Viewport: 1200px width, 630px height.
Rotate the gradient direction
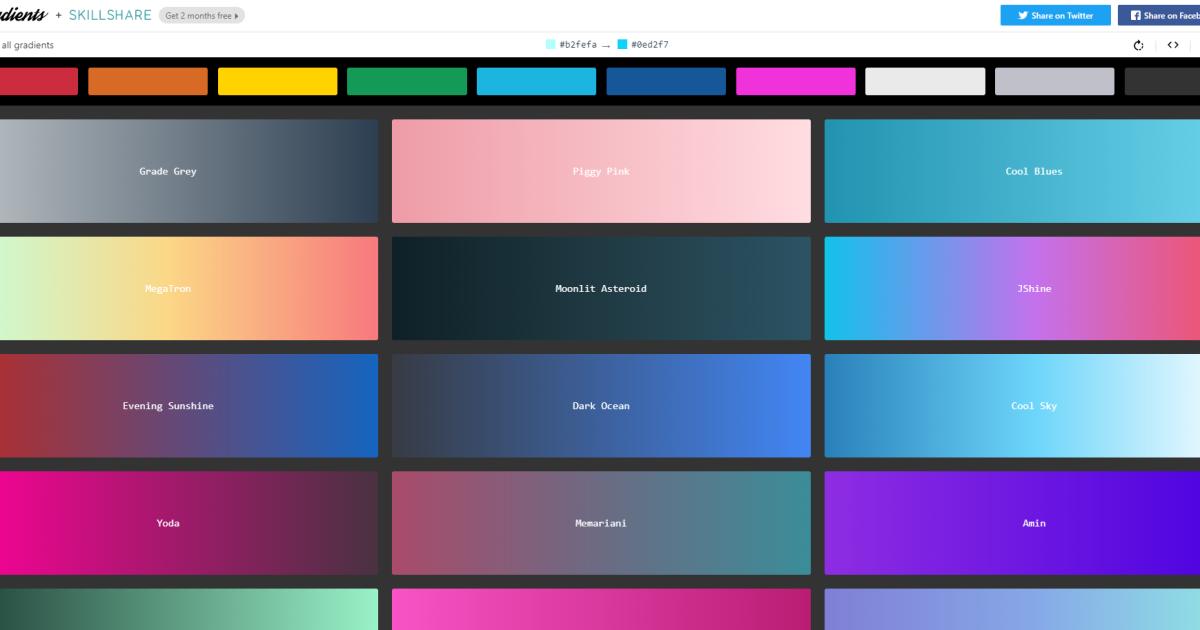click(x=1137, y=44)
